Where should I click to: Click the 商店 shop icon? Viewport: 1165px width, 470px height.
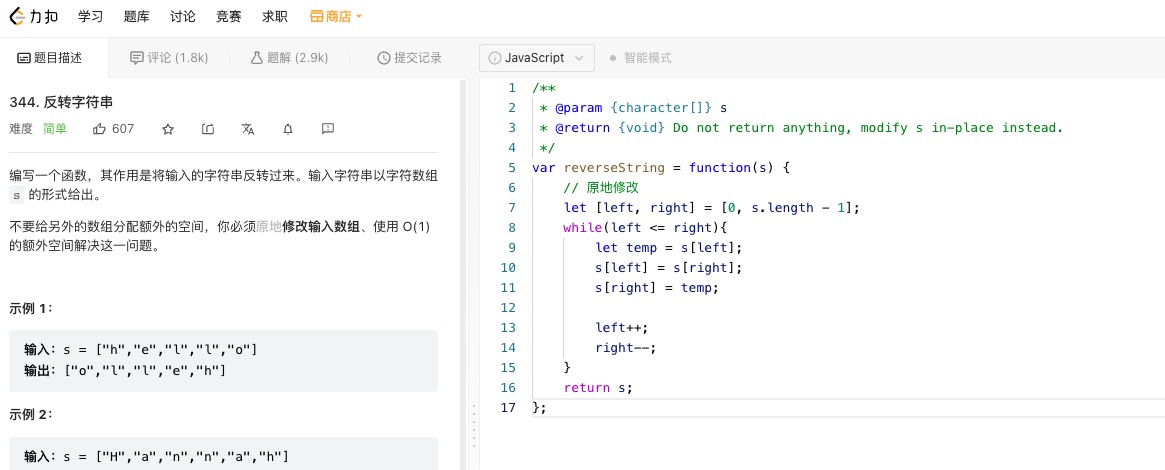point(317,16)
